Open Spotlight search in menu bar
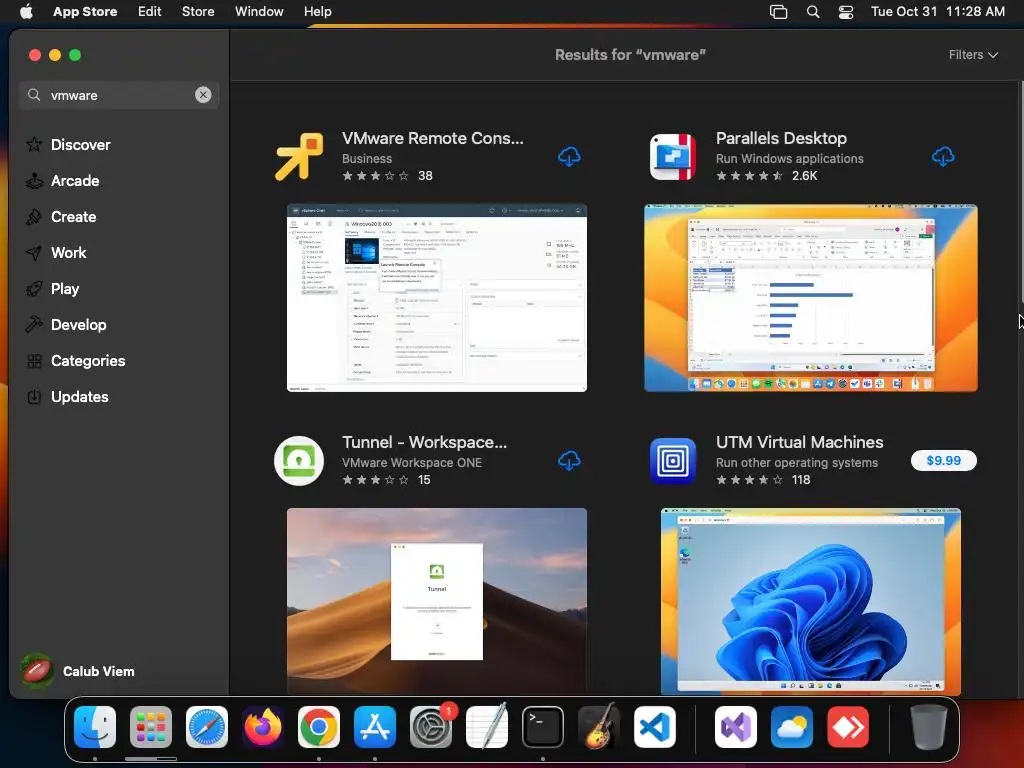This screenshot has width=1024, height=768. click(812, 11)
